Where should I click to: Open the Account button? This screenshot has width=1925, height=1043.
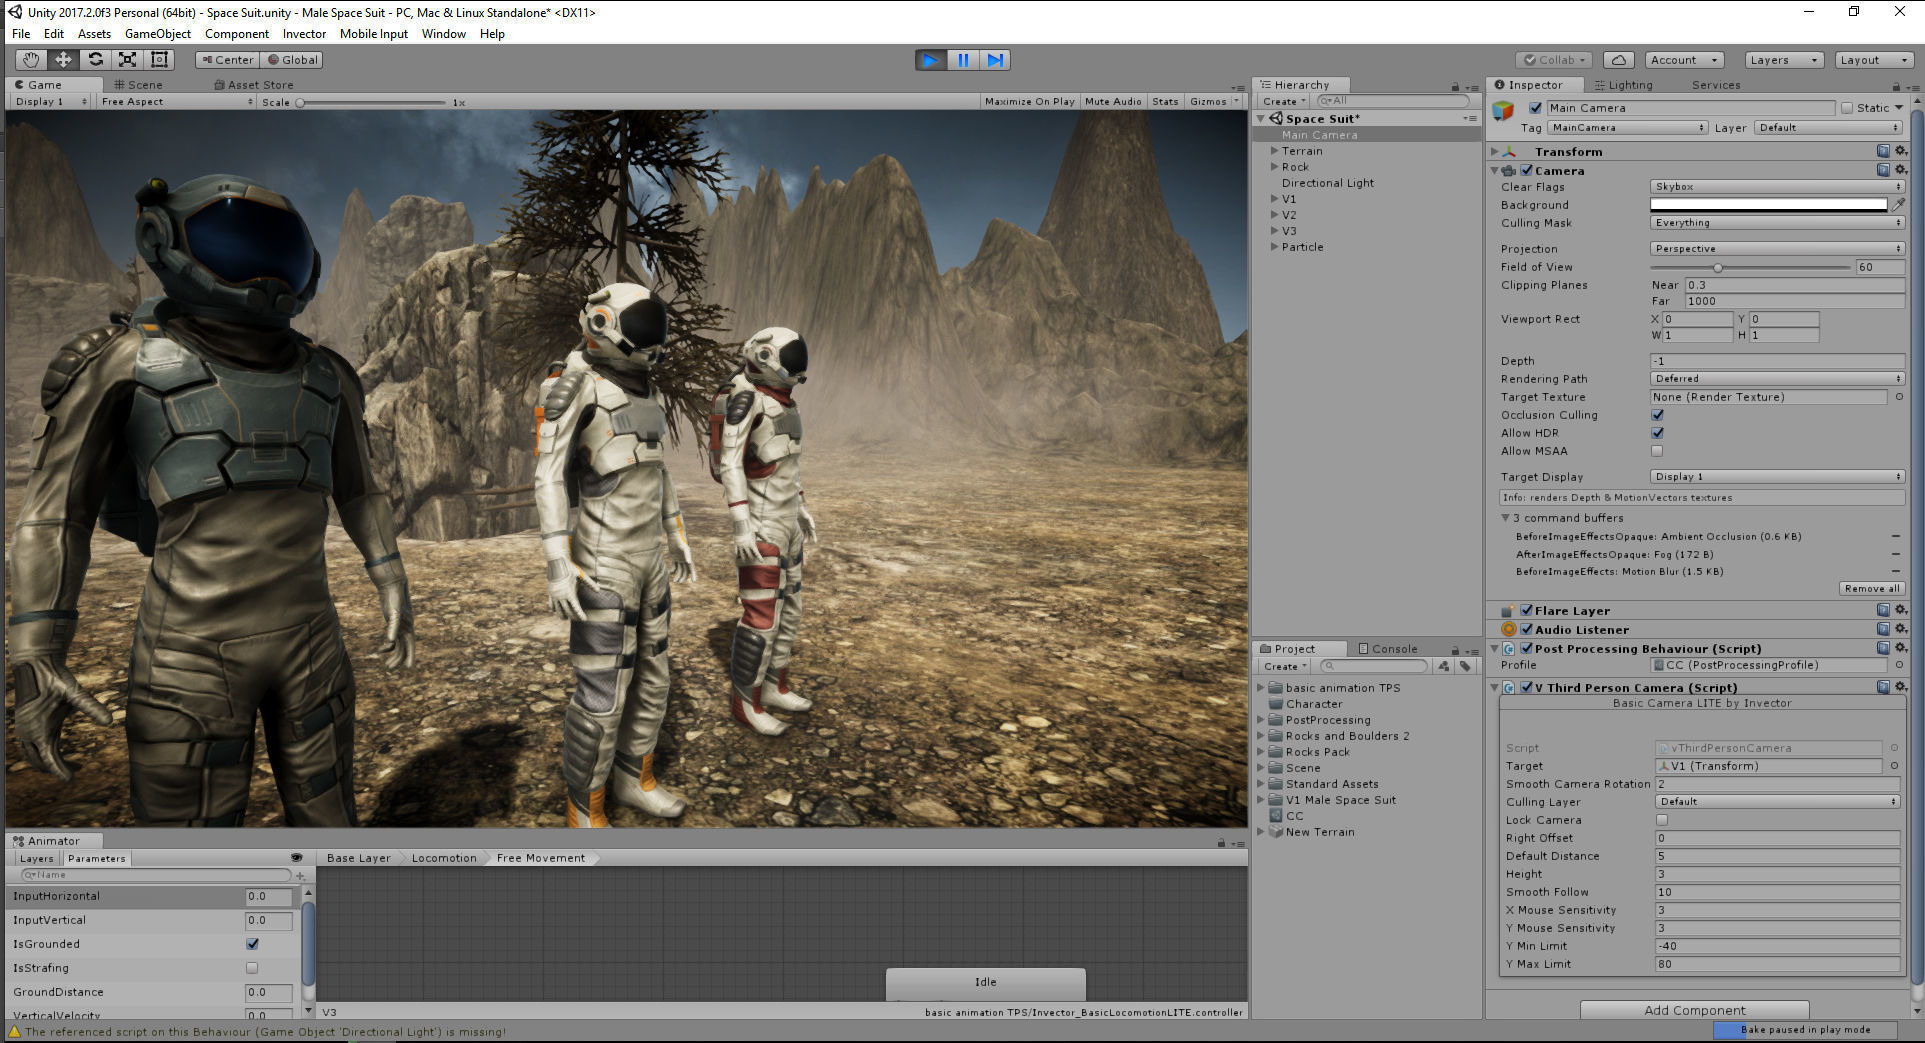pyautogui.click(x=1683, y=60)
